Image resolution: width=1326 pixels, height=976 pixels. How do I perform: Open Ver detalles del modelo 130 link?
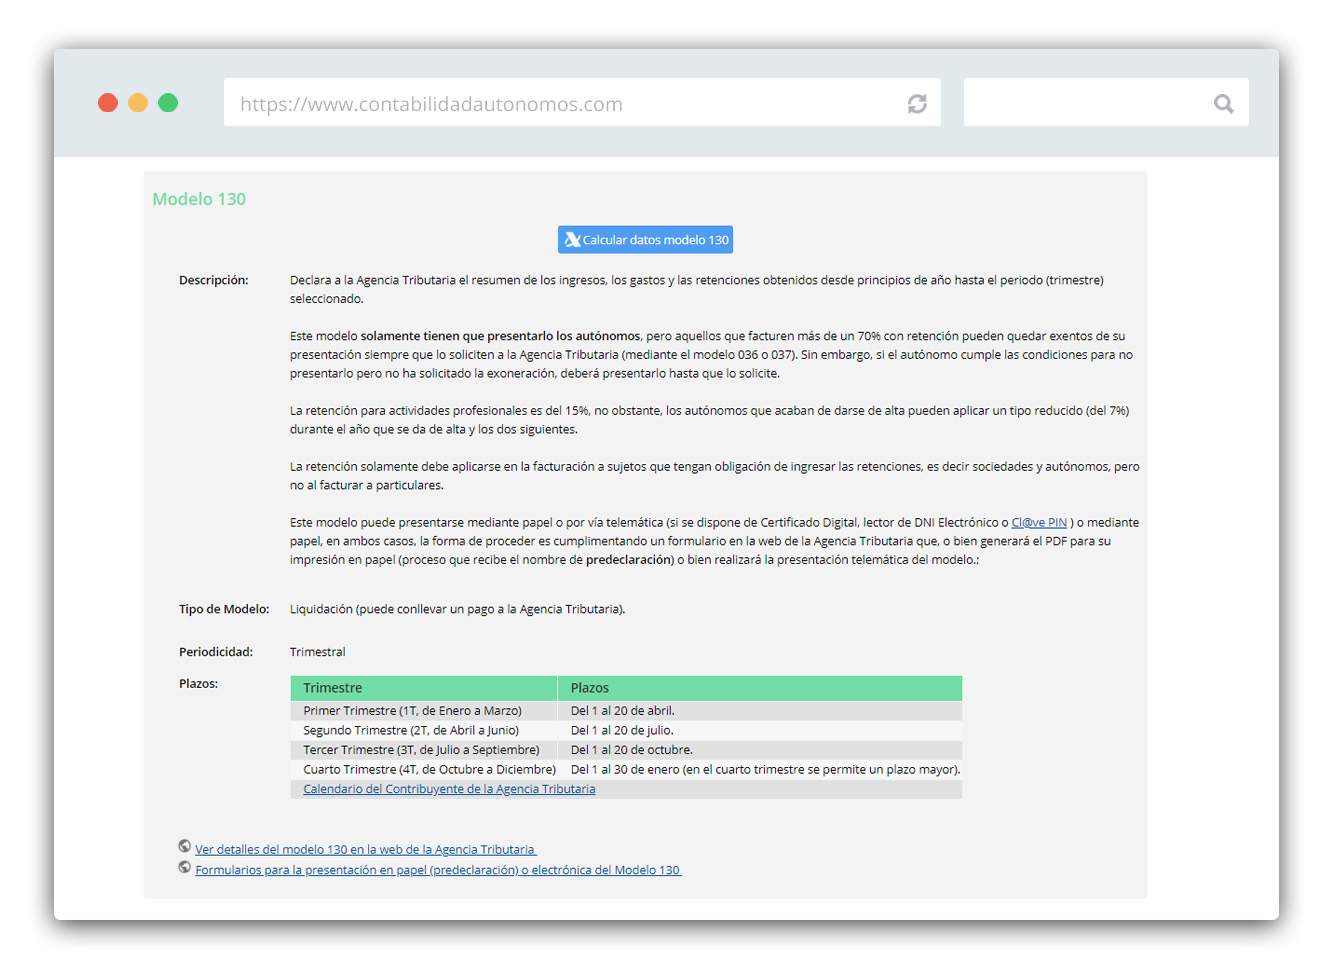(x=365, y=850)
